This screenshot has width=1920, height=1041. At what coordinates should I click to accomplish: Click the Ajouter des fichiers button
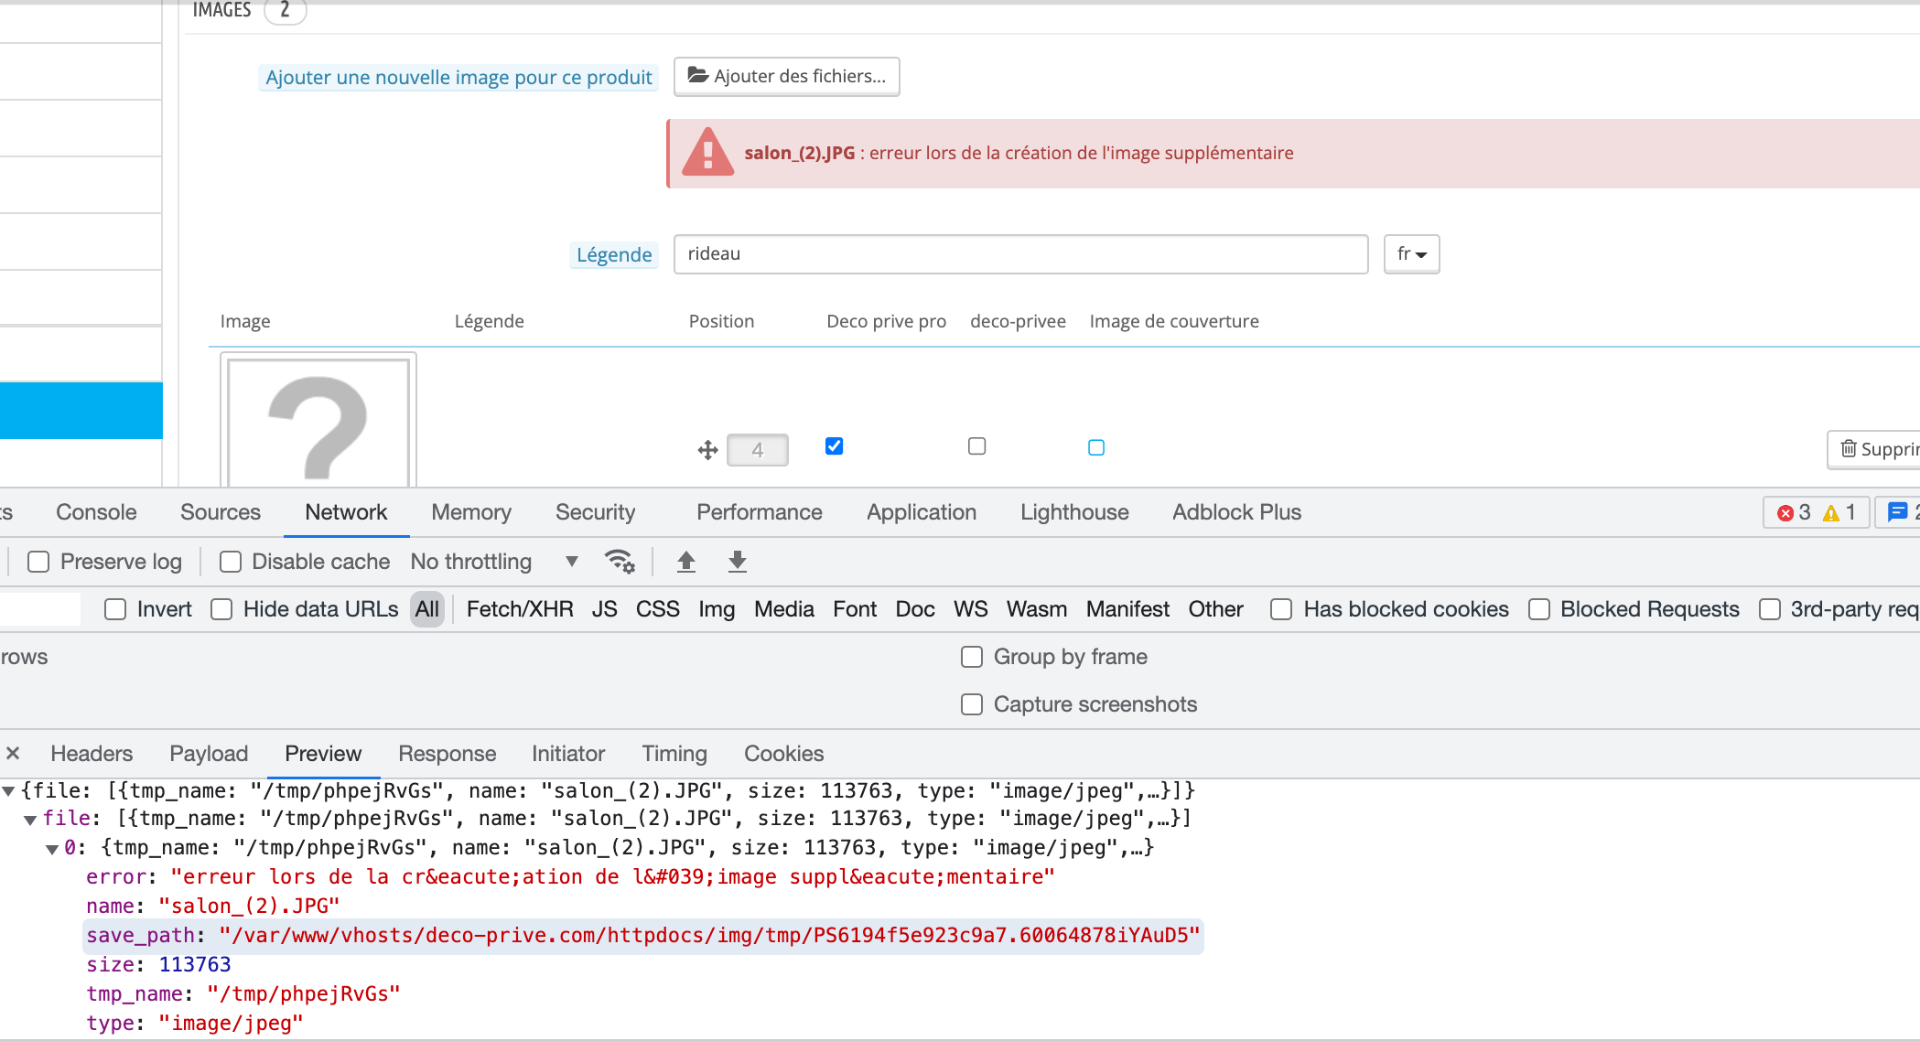tap(786, 76)
